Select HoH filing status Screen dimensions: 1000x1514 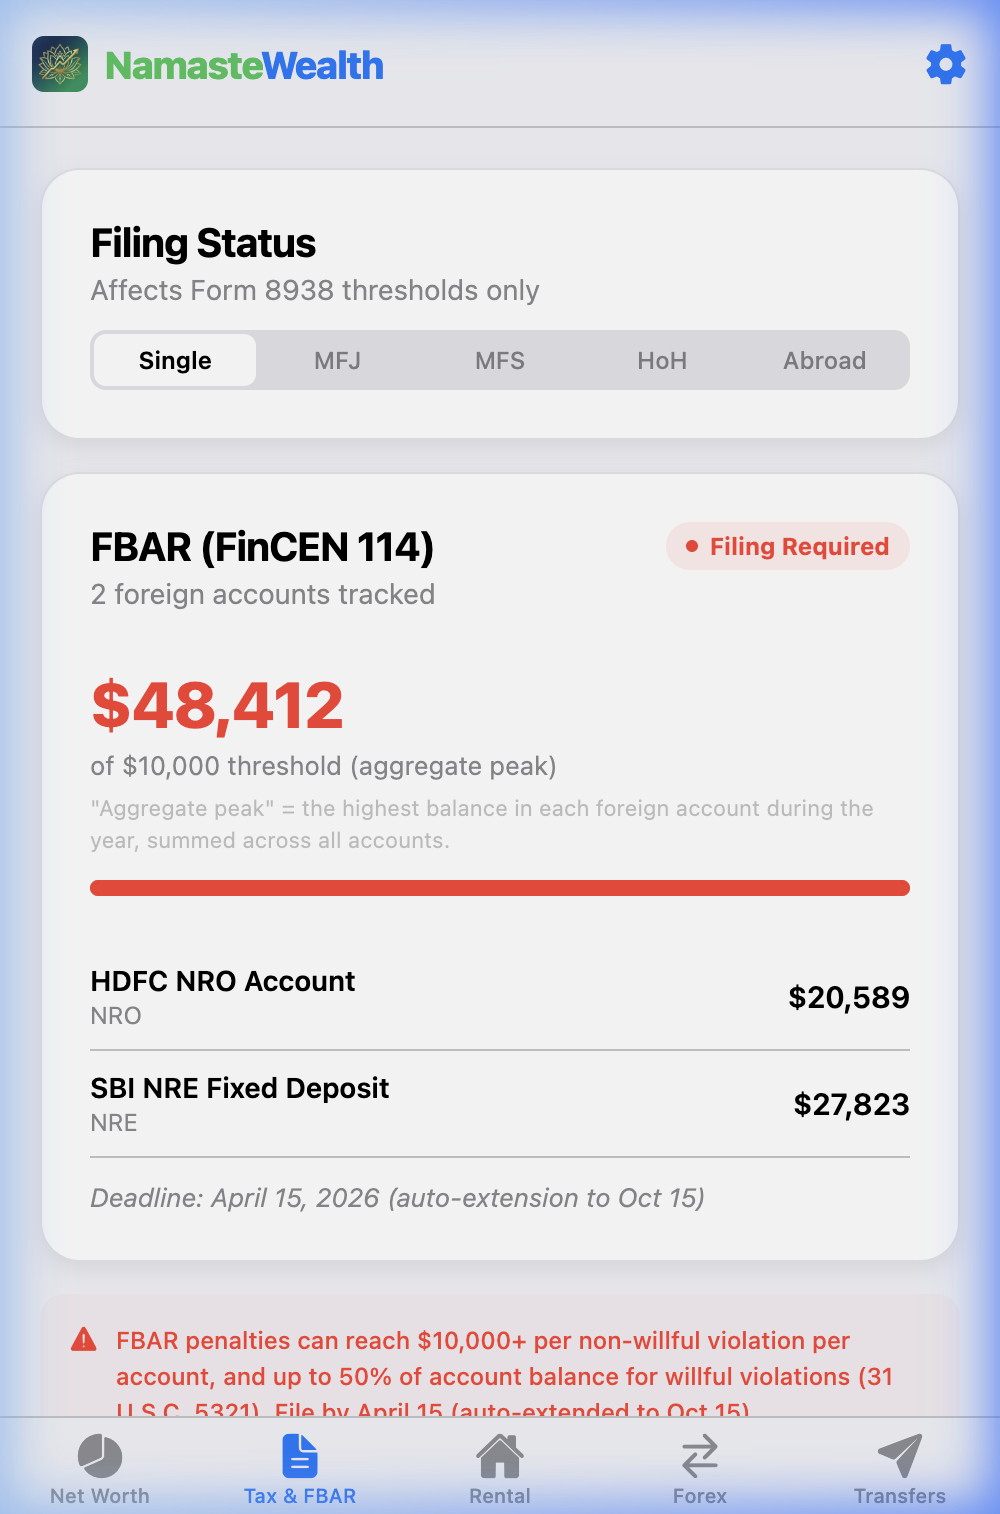coord(662,361)
